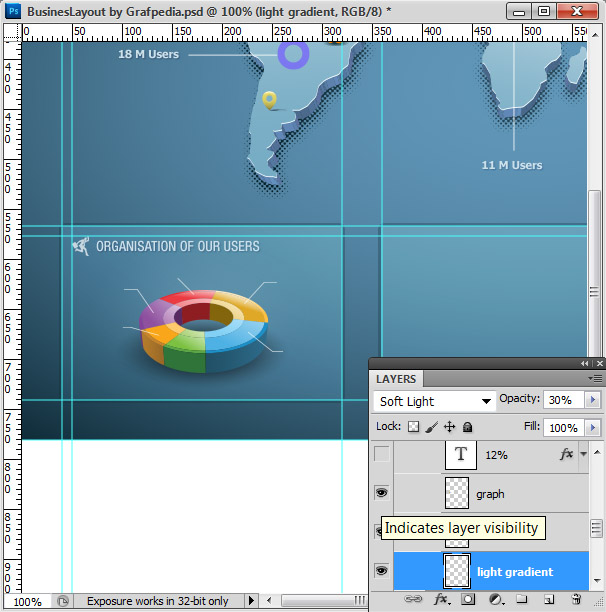Maximize the document window
The width and height of the screenshot is (606, 612).
point(544,11)
